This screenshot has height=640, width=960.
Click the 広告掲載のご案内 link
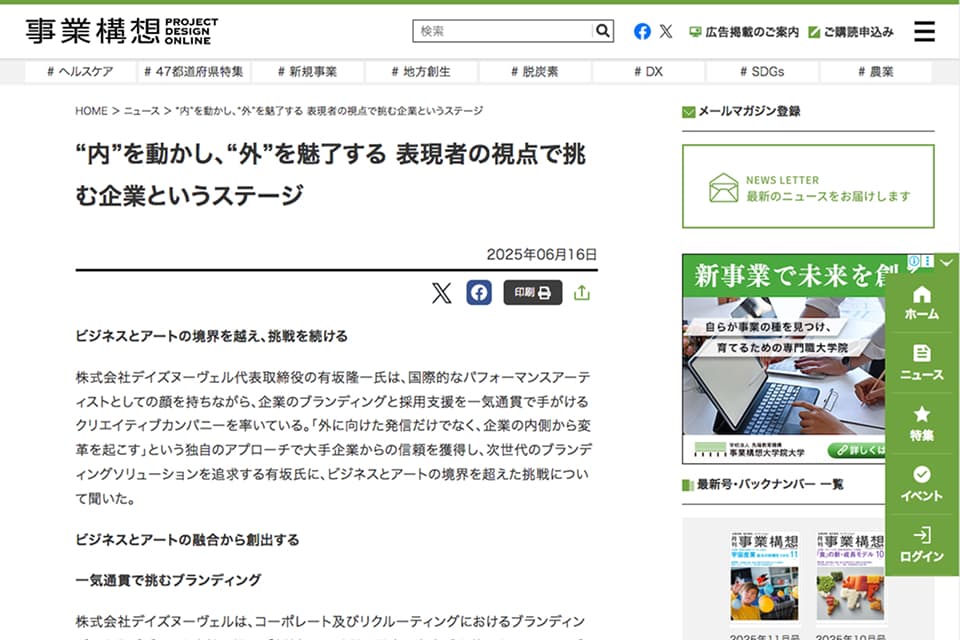click(744, 32)
